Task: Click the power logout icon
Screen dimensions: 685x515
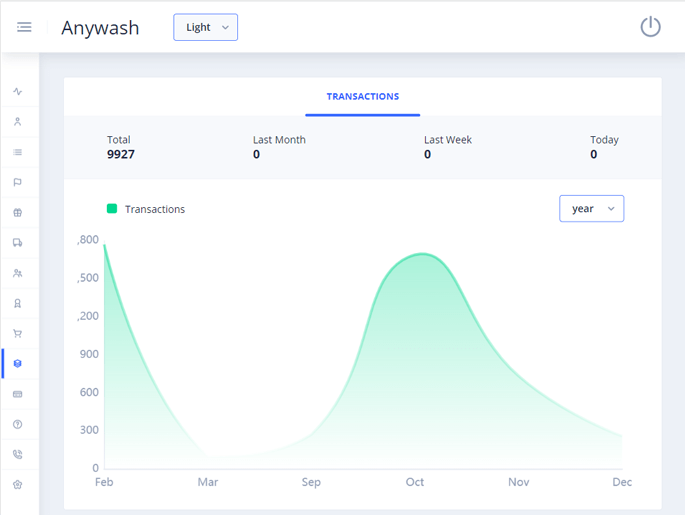Action: pos(650,27)
